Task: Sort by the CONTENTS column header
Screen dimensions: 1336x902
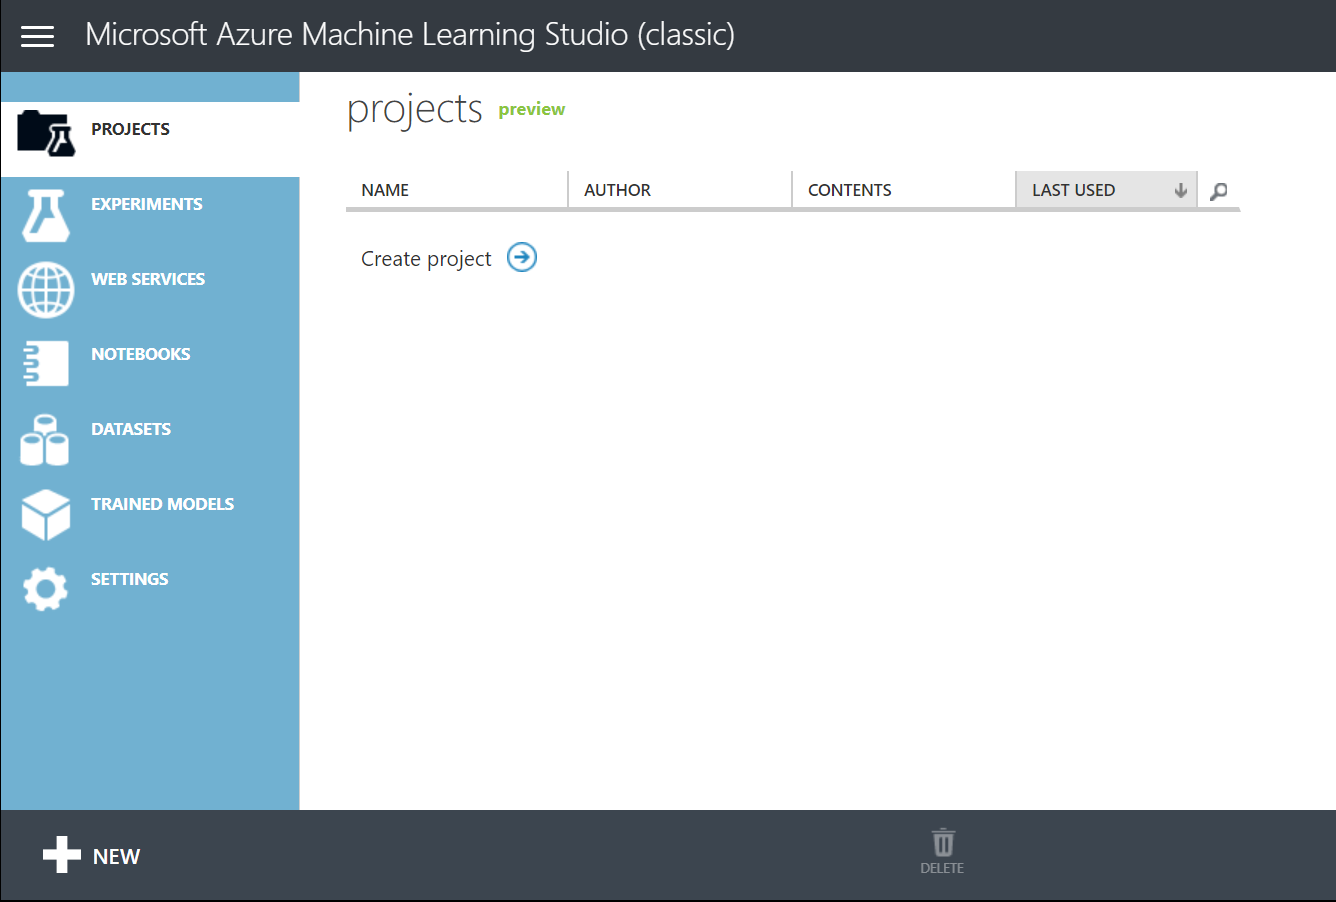Action: coord(904,190)
